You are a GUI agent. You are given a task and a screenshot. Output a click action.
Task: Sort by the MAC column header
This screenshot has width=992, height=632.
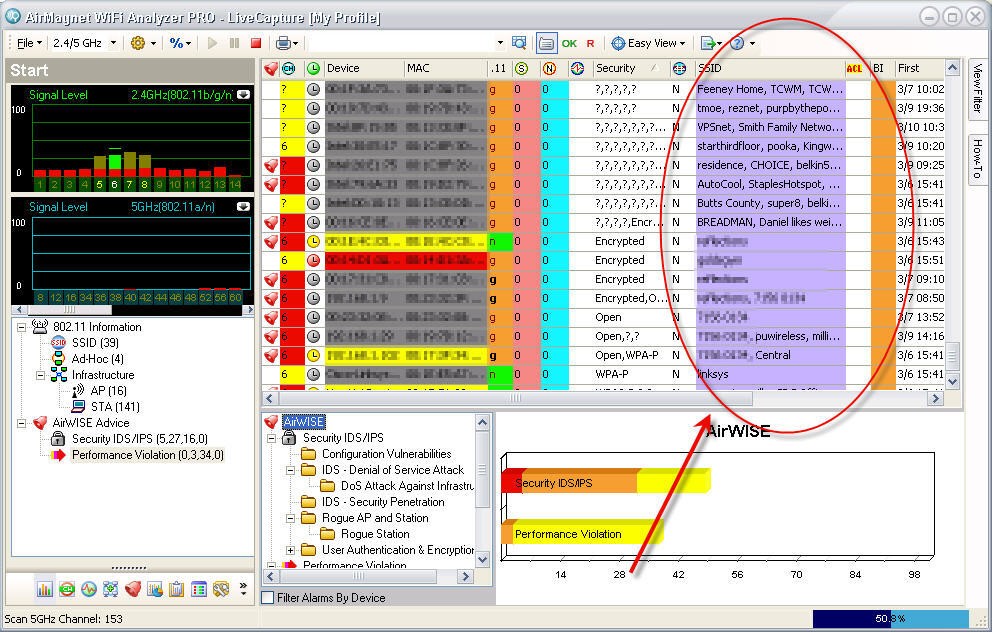pos(445,68)
